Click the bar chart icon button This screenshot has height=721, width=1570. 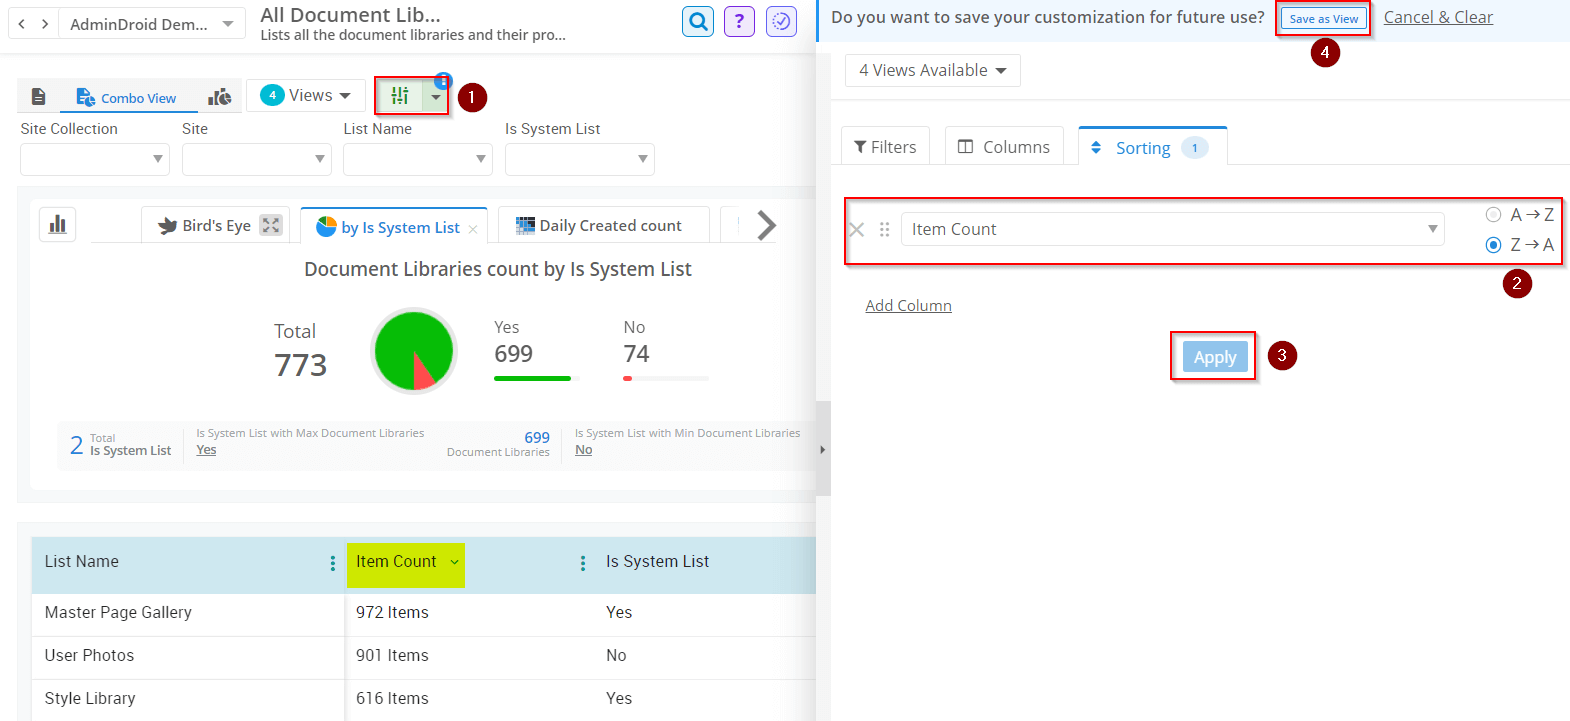point(58,224)
